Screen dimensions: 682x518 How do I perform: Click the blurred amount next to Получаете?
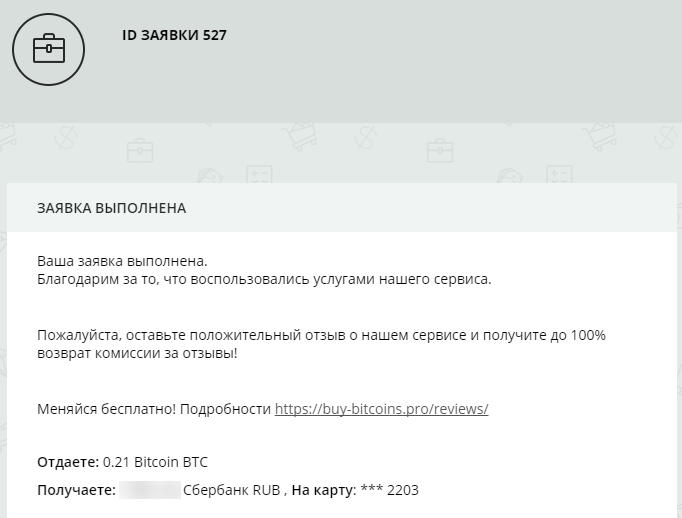(150, 490)
